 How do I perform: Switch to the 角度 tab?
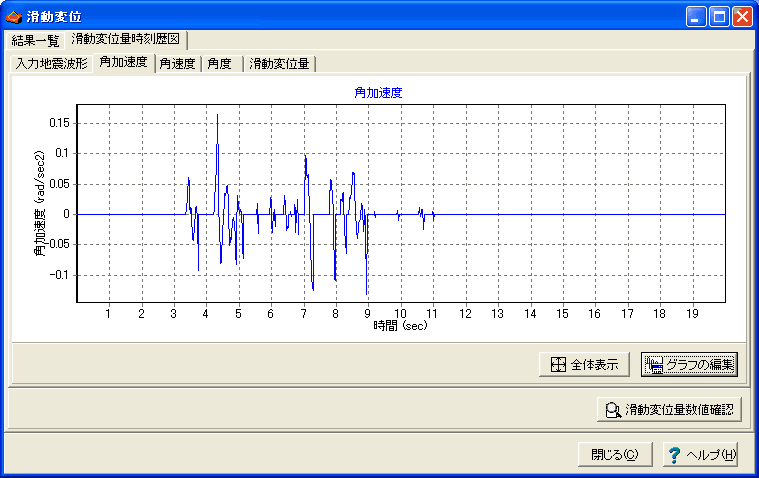coord(220,63)
